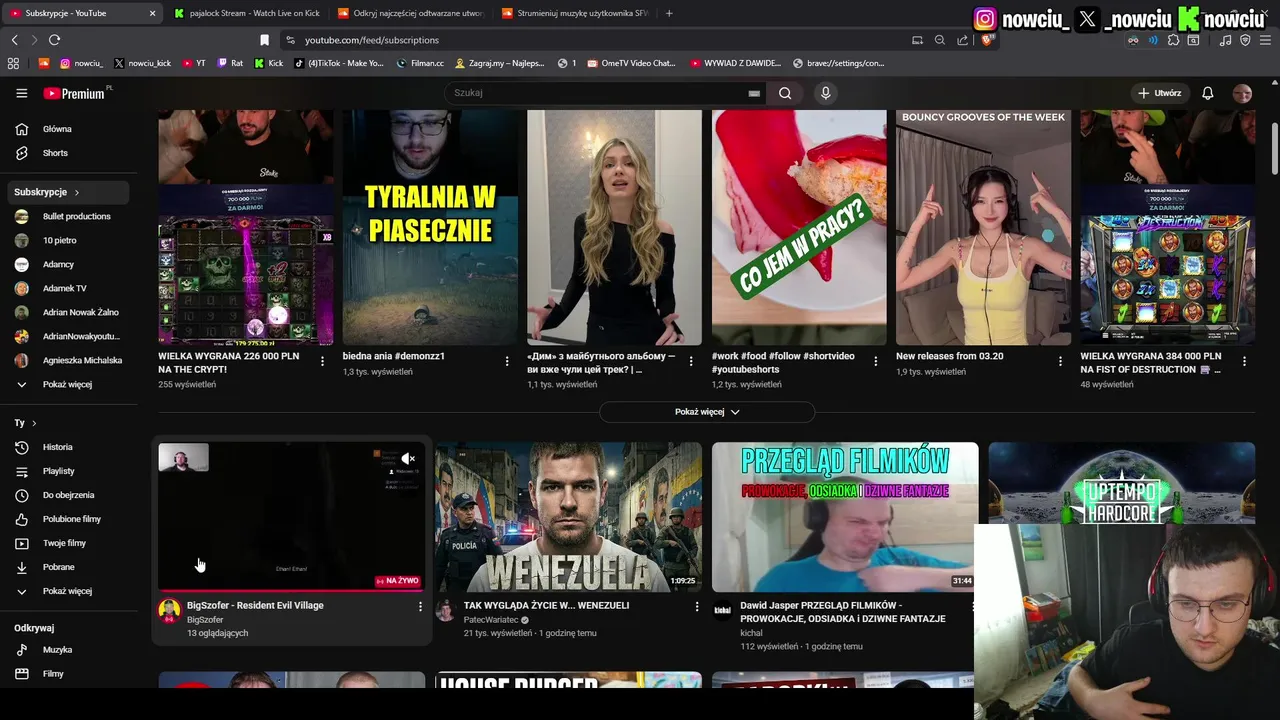Start voice search with the microphone icon

click(x=825, y=93)
